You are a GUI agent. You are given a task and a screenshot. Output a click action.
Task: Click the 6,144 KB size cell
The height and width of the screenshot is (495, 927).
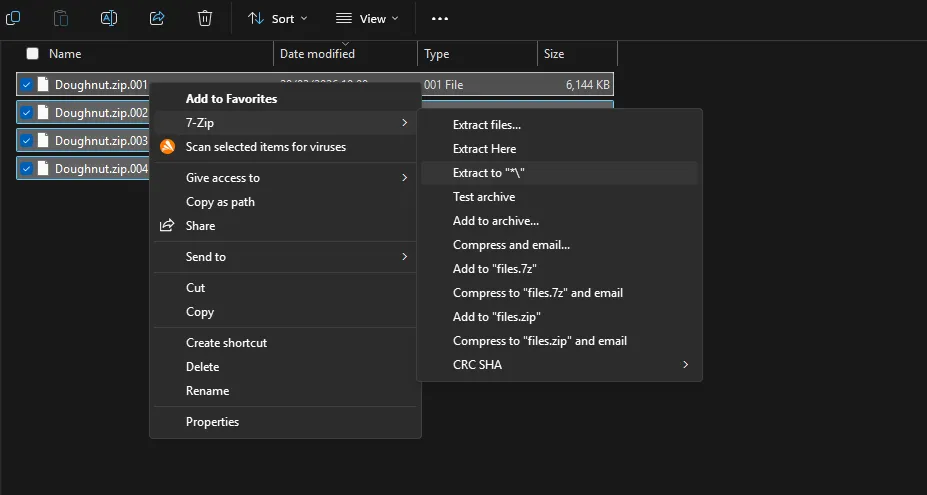[588, 85]
